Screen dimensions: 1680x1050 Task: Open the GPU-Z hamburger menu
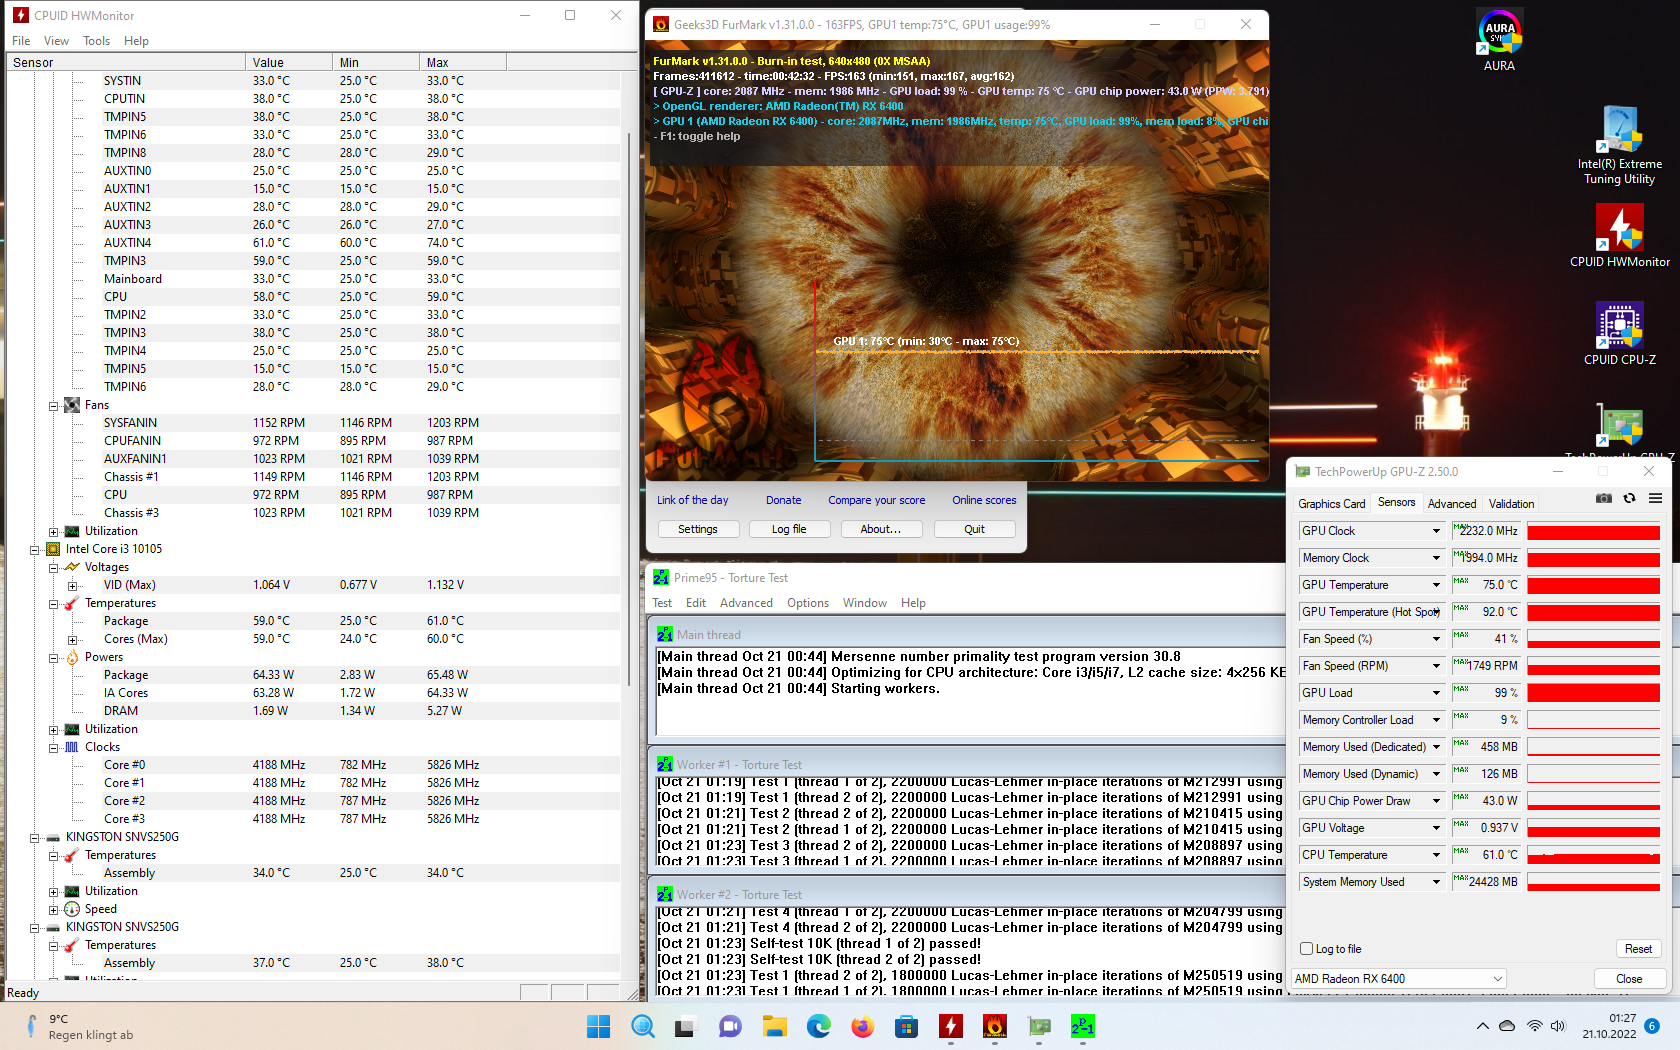pos(1655,498)
